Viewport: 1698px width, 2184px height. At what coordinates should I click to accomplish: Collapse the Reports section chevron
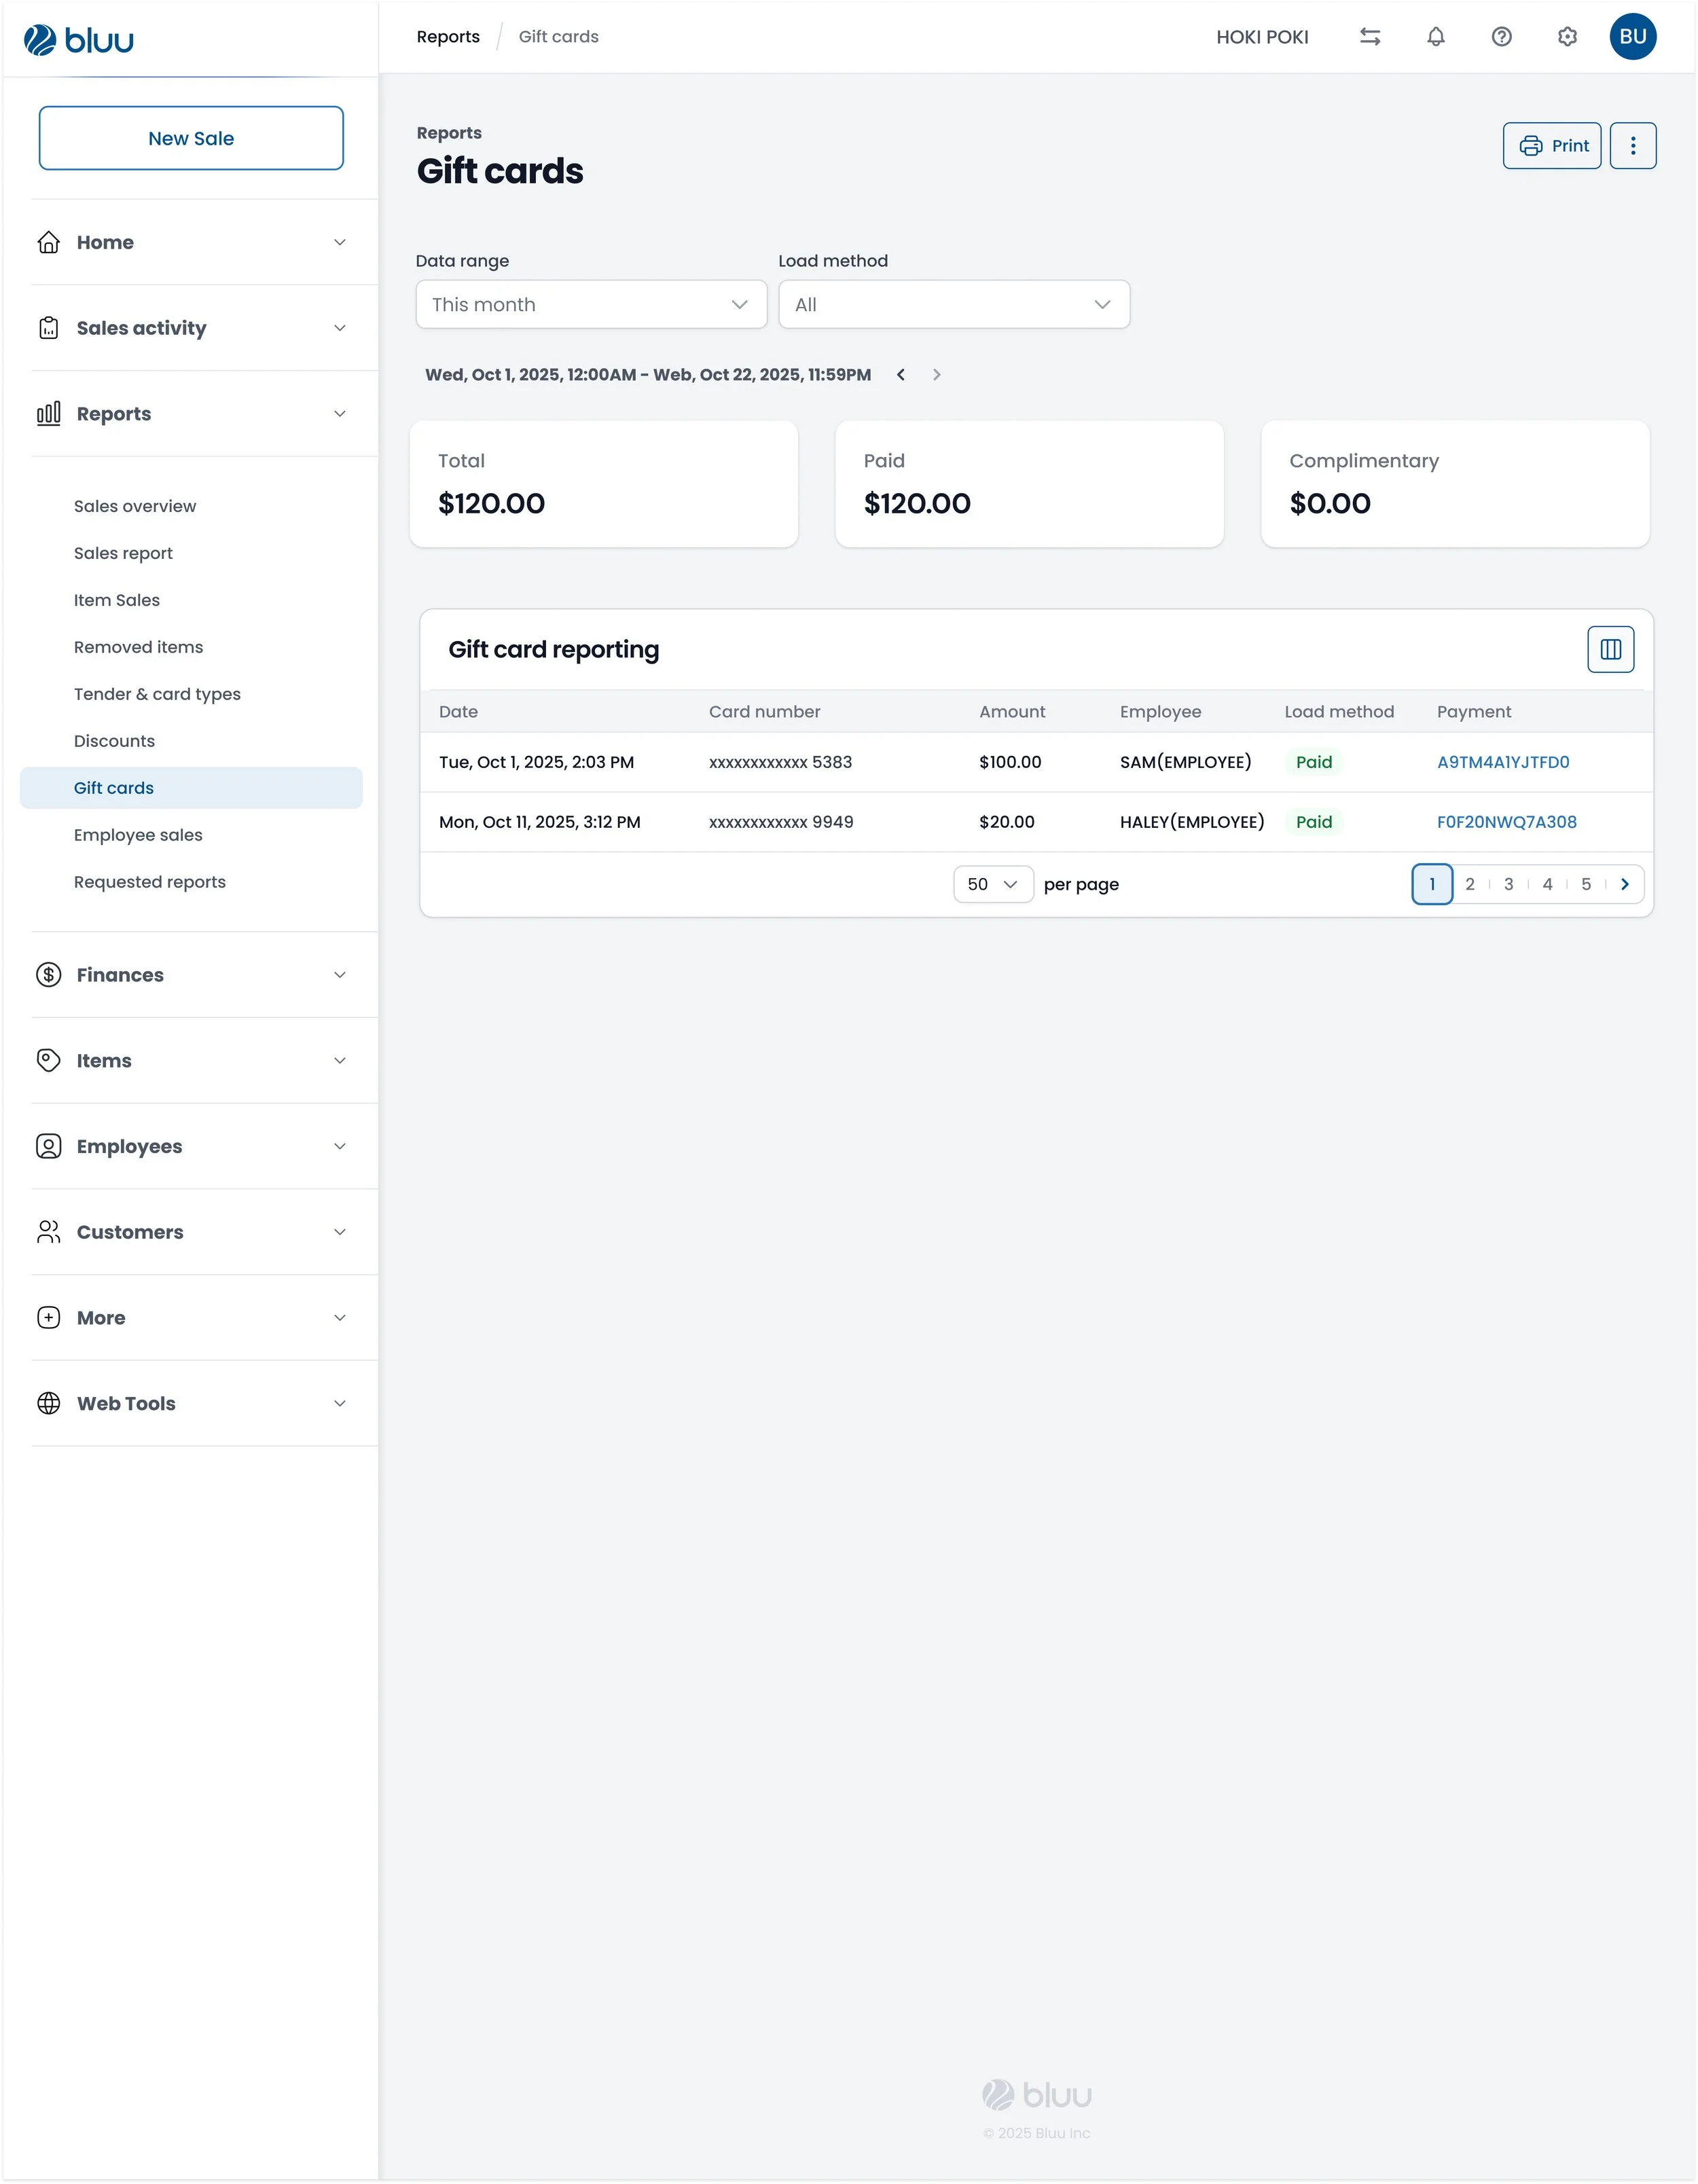tap(340, 414)
